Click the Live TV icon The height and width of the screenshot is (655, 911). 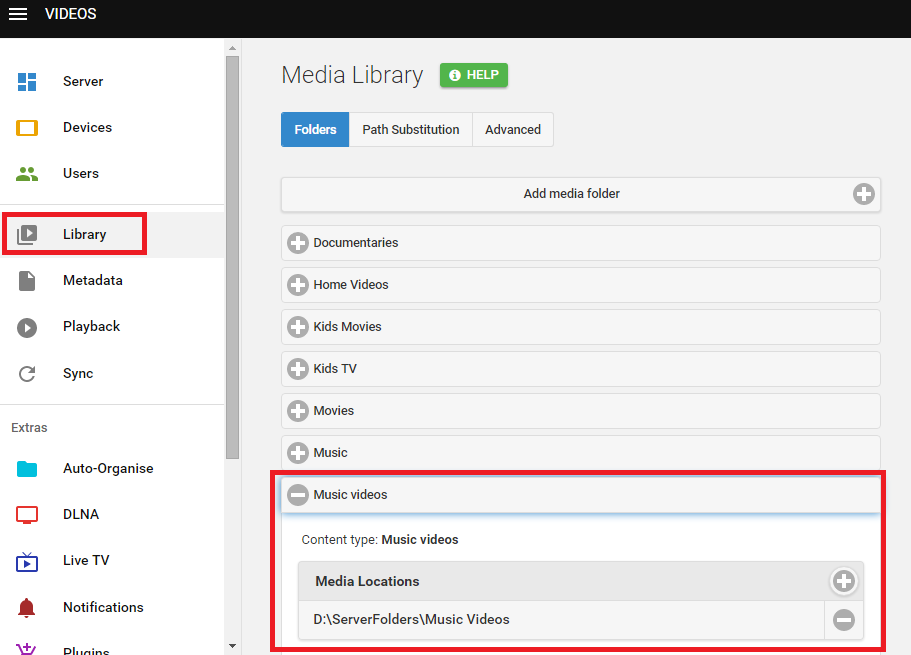click(27, 561)
